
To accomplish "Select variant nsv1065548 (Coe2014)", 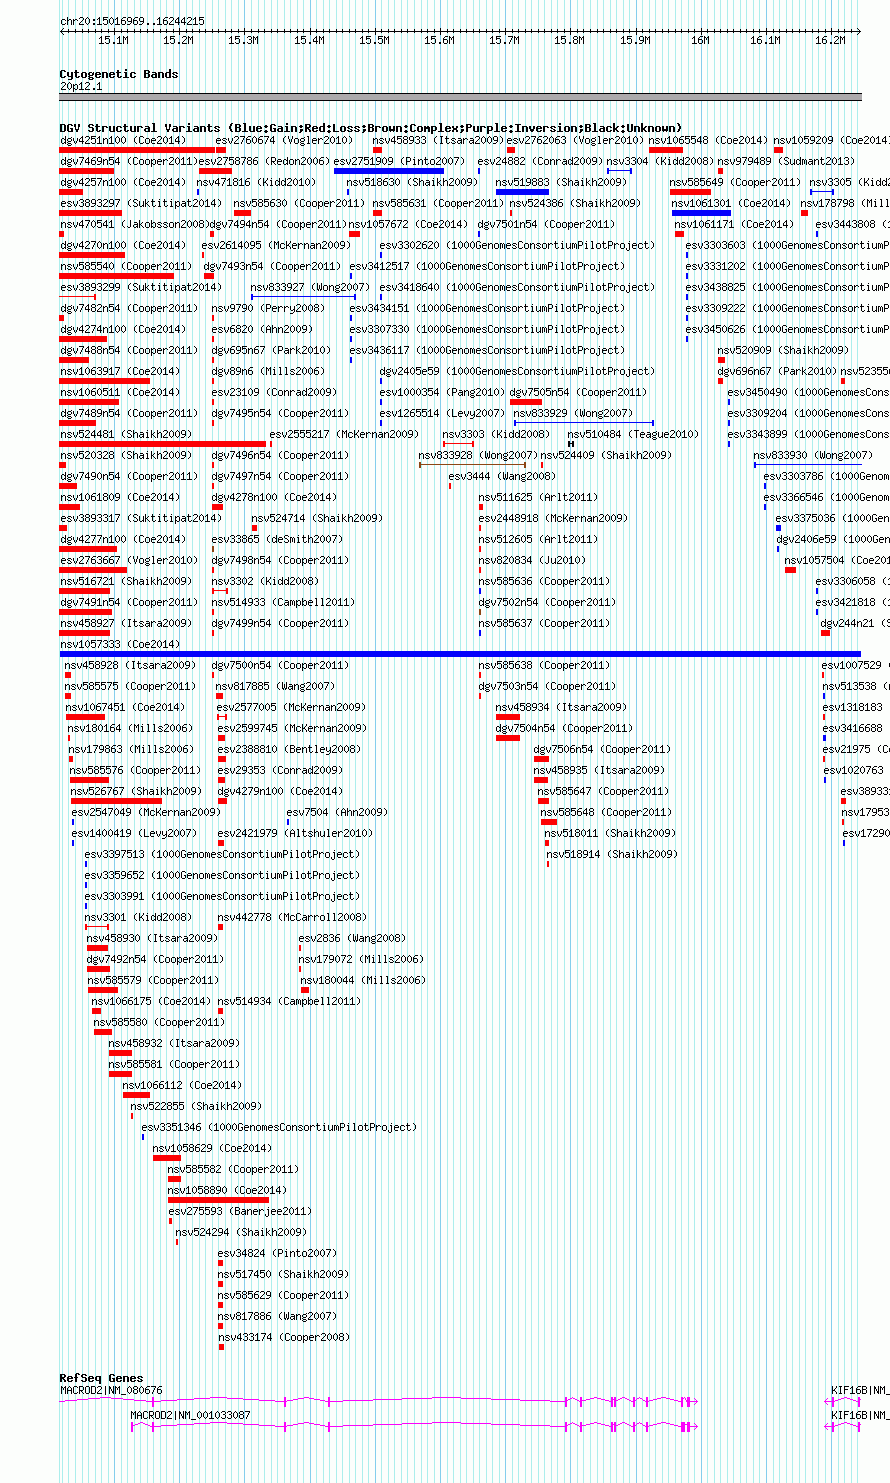I will point(708,141).
